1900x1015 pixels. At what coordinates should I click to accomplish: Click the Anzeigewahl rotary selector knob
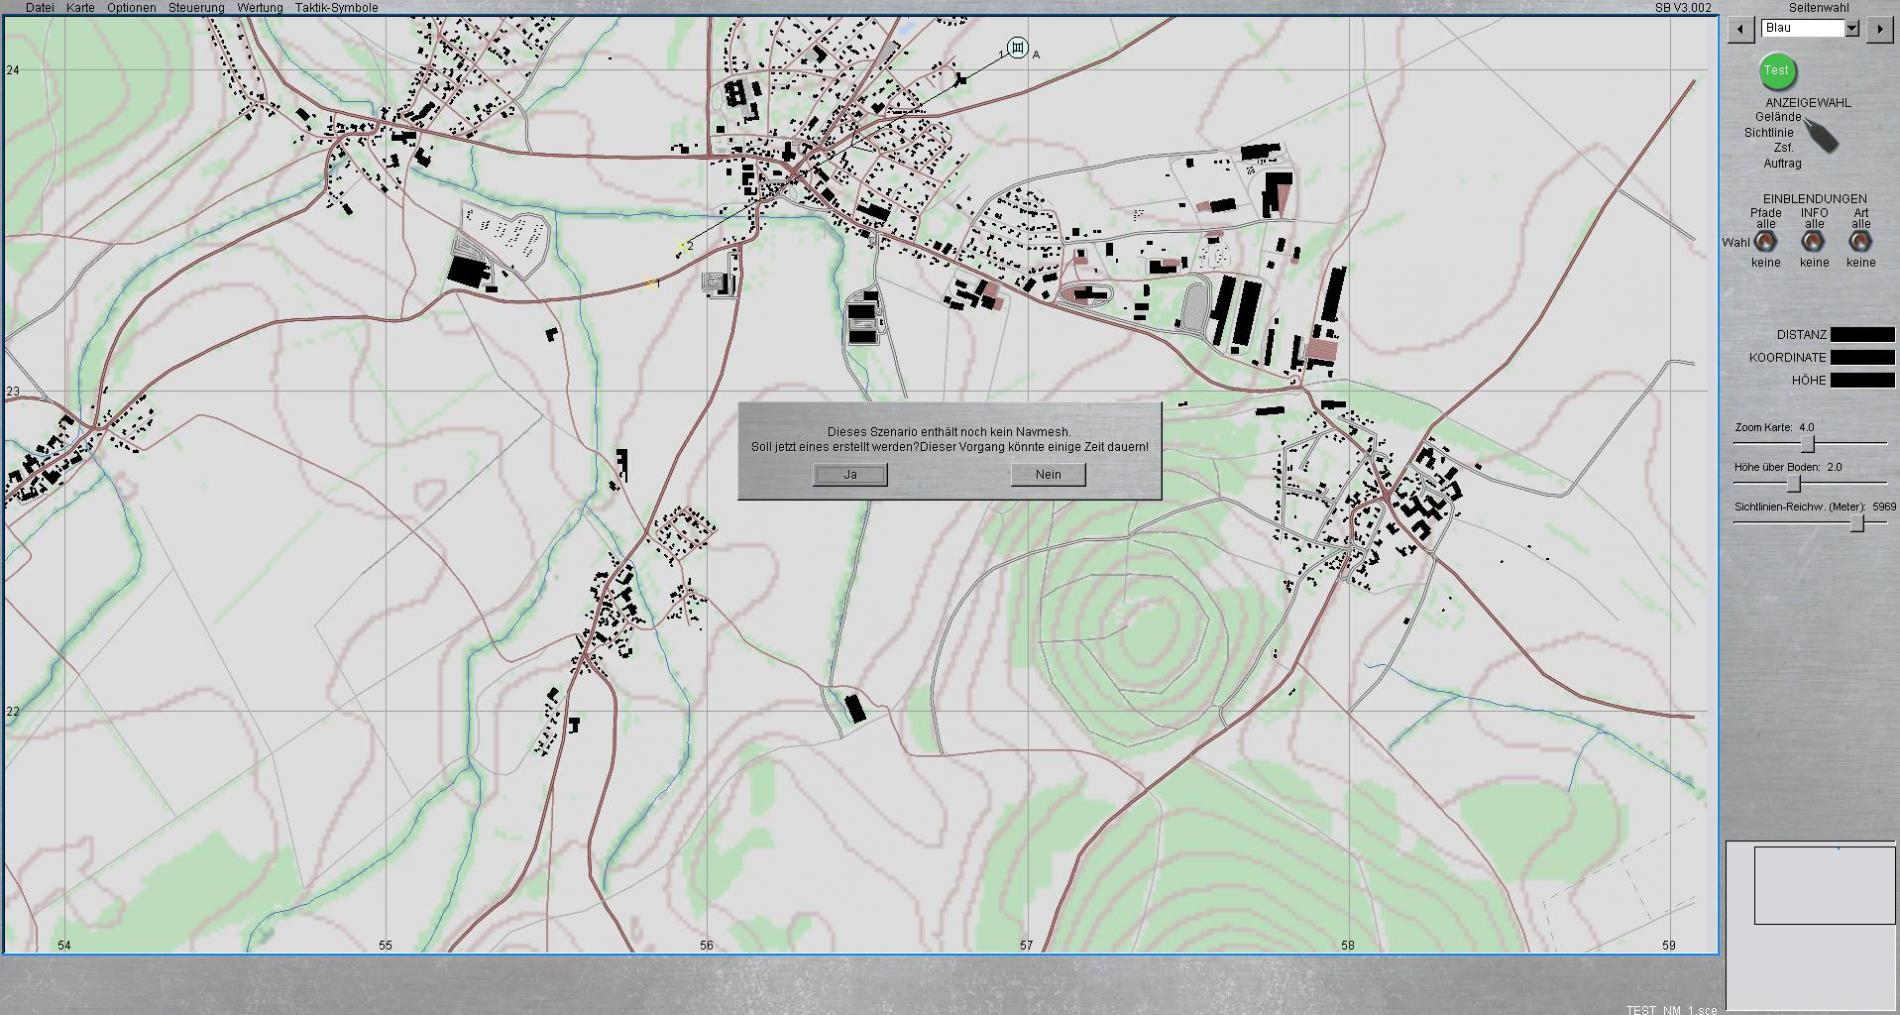click(1821, 135)
